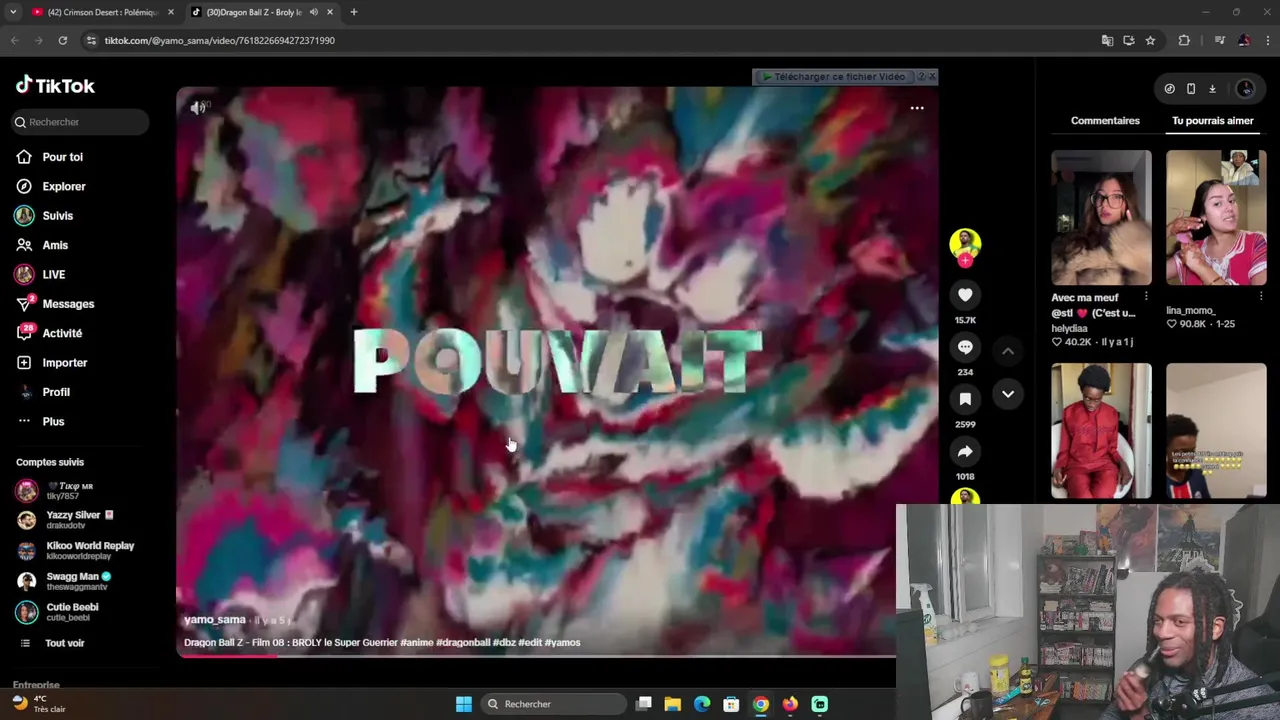Open comments via the speech bubble icon
The image size is (1280, 720).
(x=965, y=347)
